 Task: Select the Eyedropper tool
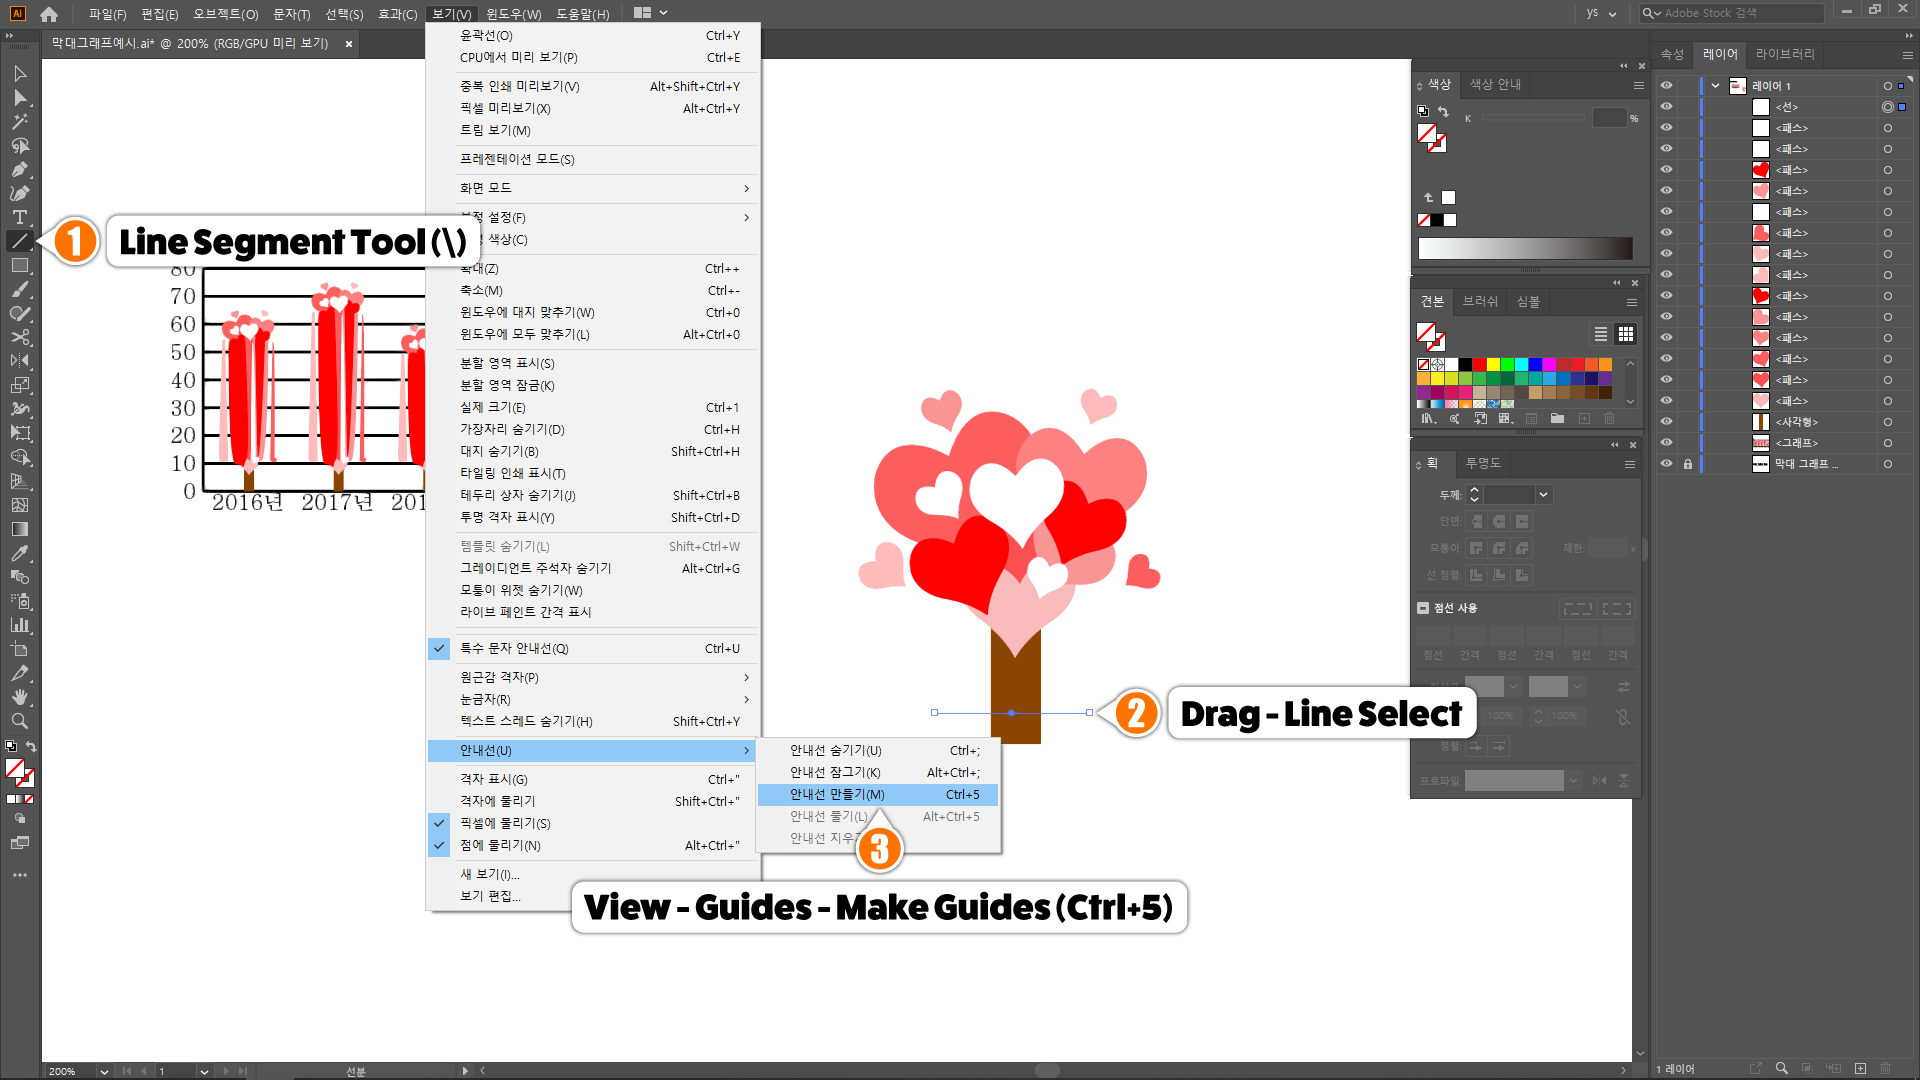[x=20, y=553]
